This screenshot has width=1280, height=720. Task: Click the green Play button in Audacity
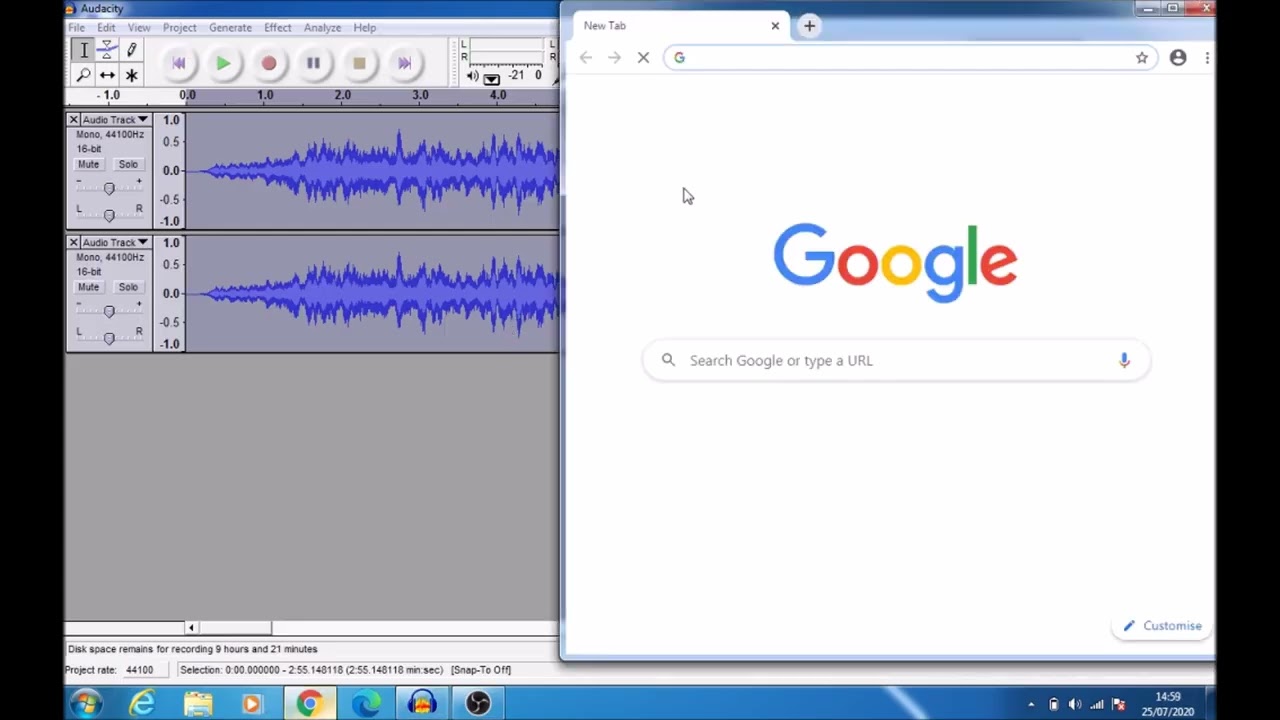point(223,63)
